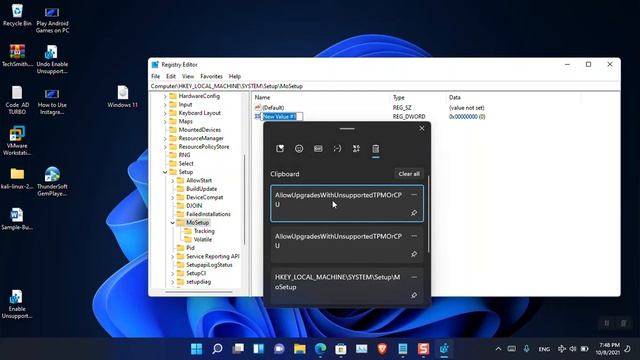
Task: Select Play Android Games on PC shortcut
Action: (x=52, y=19)
